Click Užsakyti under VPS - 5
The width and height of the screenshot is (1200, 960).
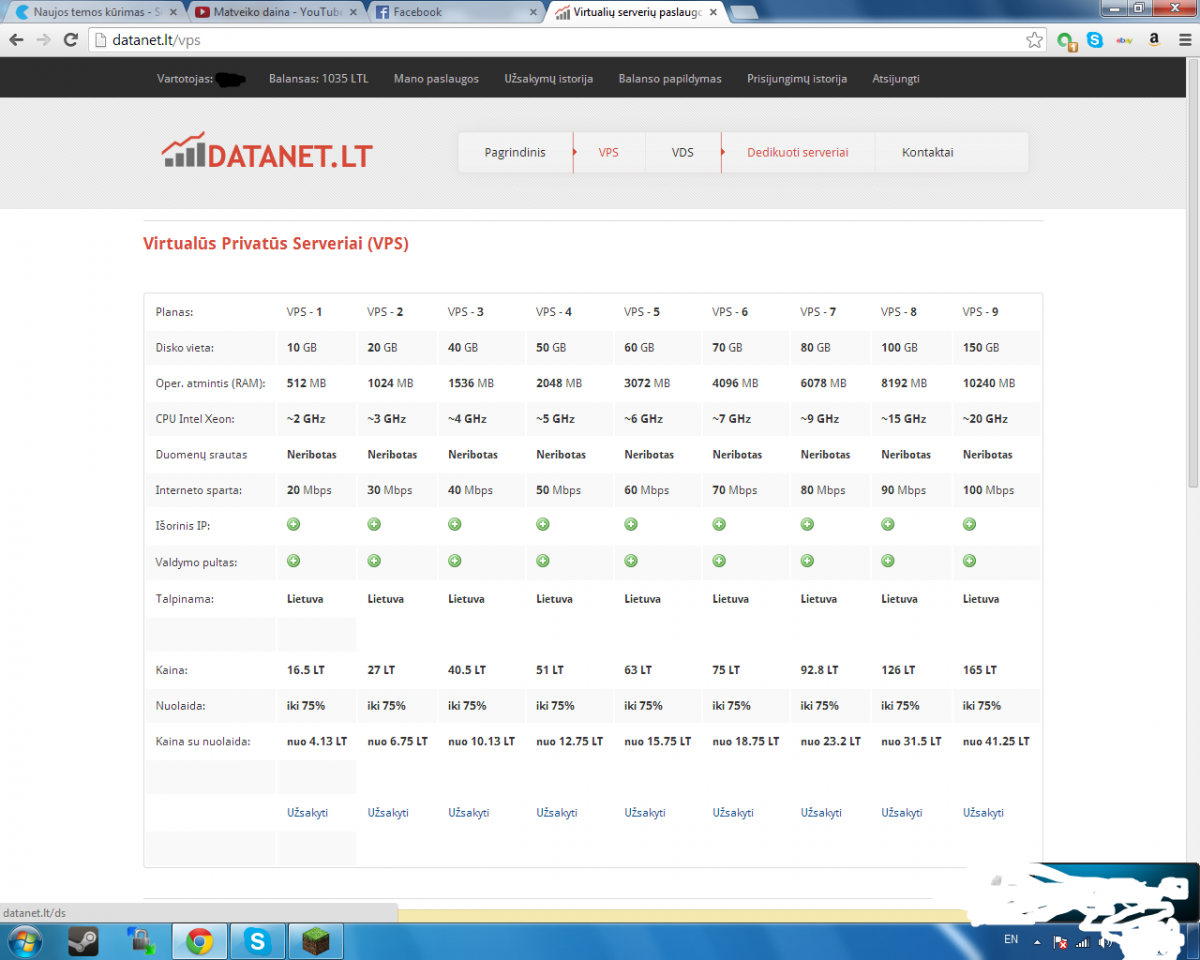click(x=645, y=813)
